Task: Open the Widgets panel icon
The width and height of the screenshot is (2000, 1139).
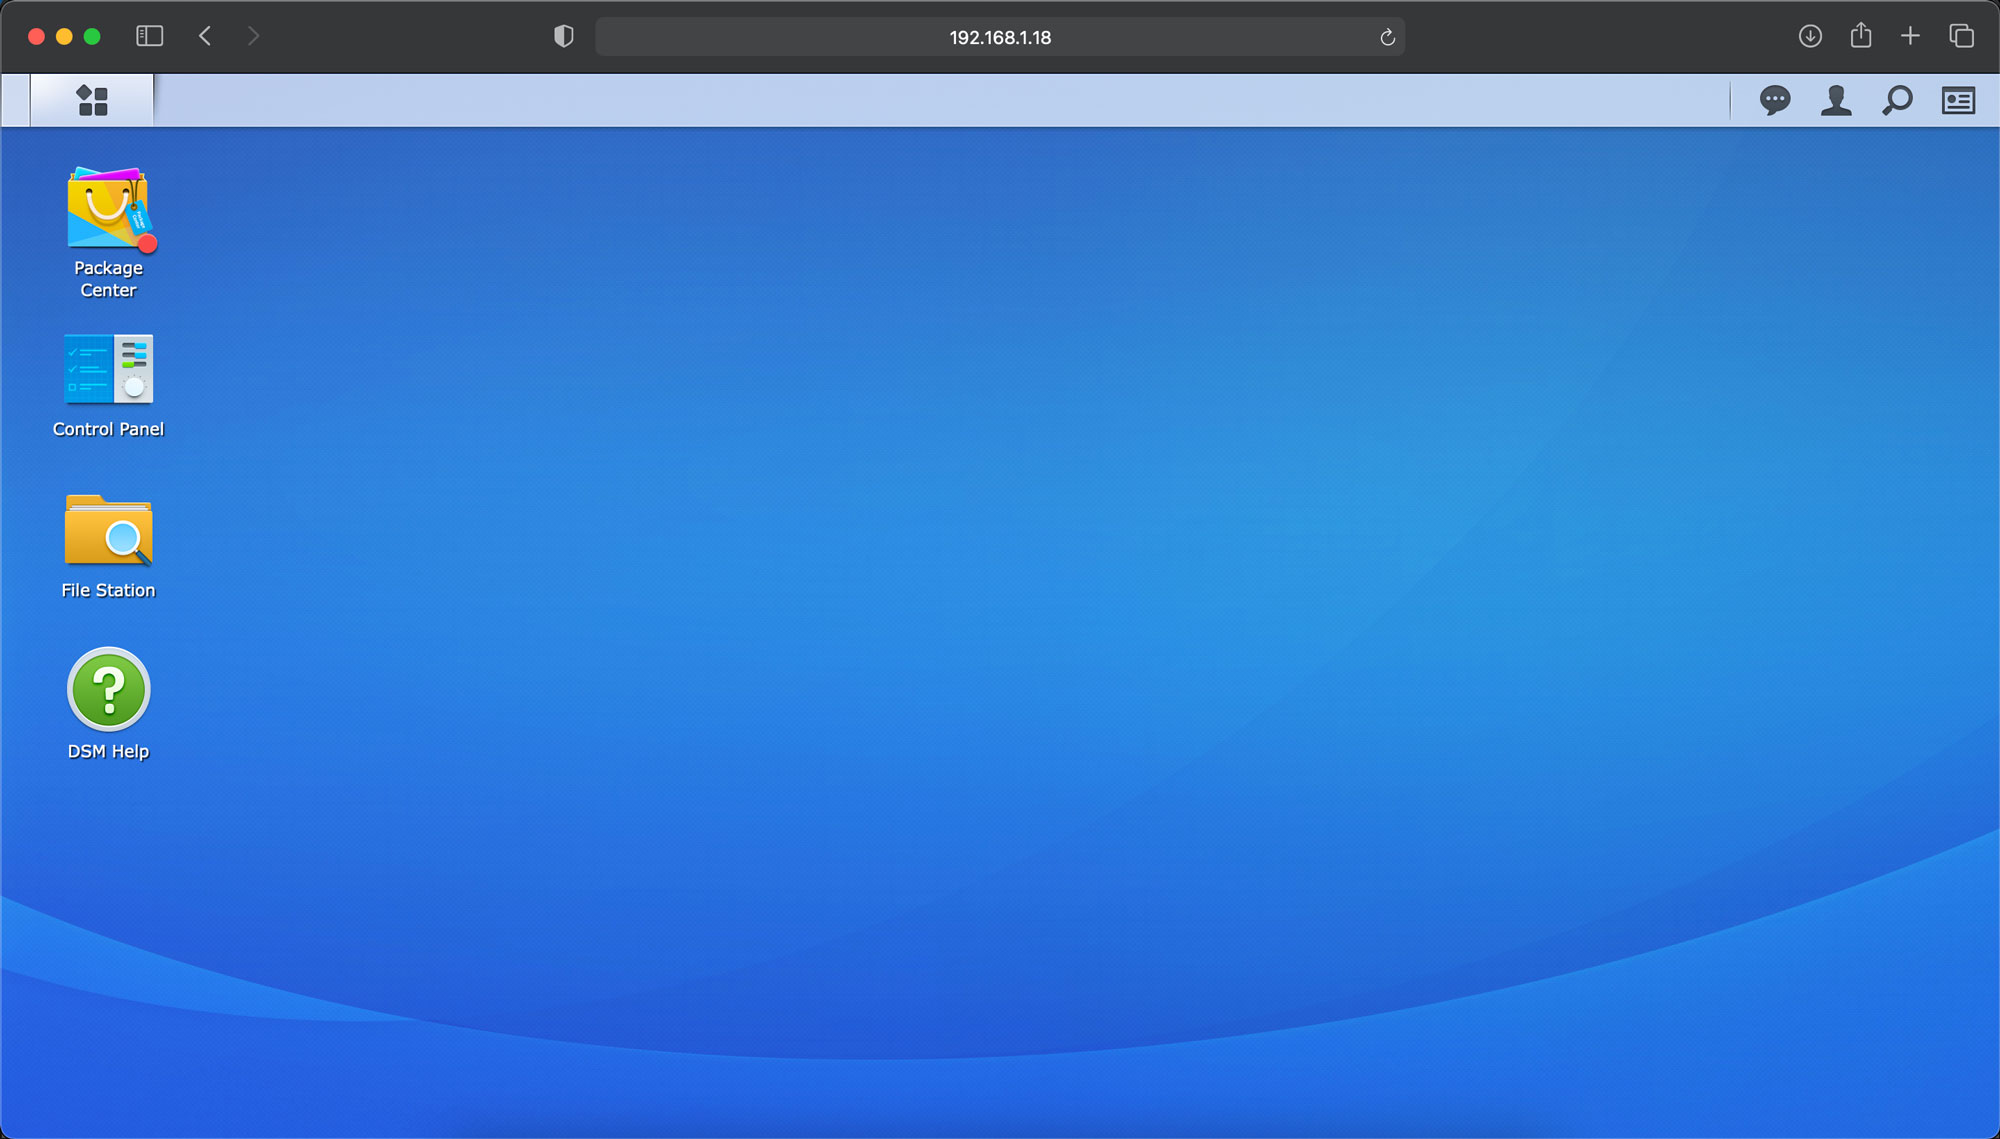Action: (1958, 100)
